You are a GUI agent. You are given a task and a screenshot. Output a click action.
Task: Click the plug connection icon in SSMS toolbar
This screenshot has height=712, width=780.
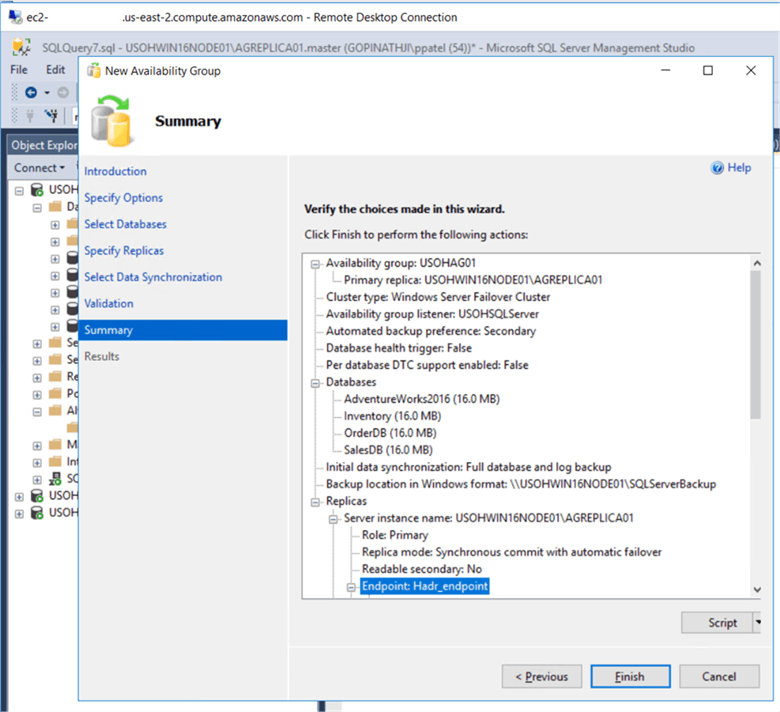coord(30,116)
